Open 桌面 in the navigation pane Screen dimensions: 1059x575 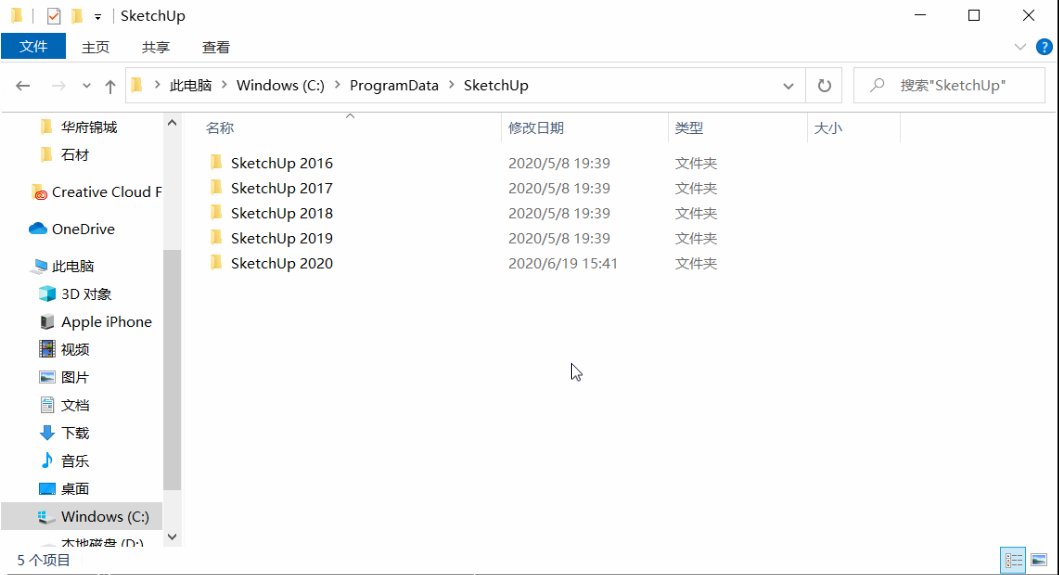(x=74, y=489)
